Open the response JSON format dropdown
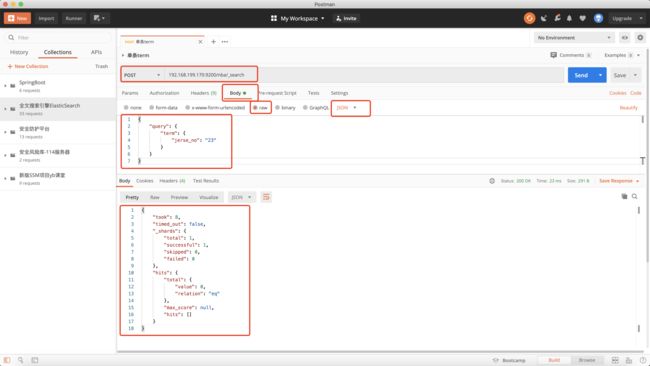 tap(241, 197)
